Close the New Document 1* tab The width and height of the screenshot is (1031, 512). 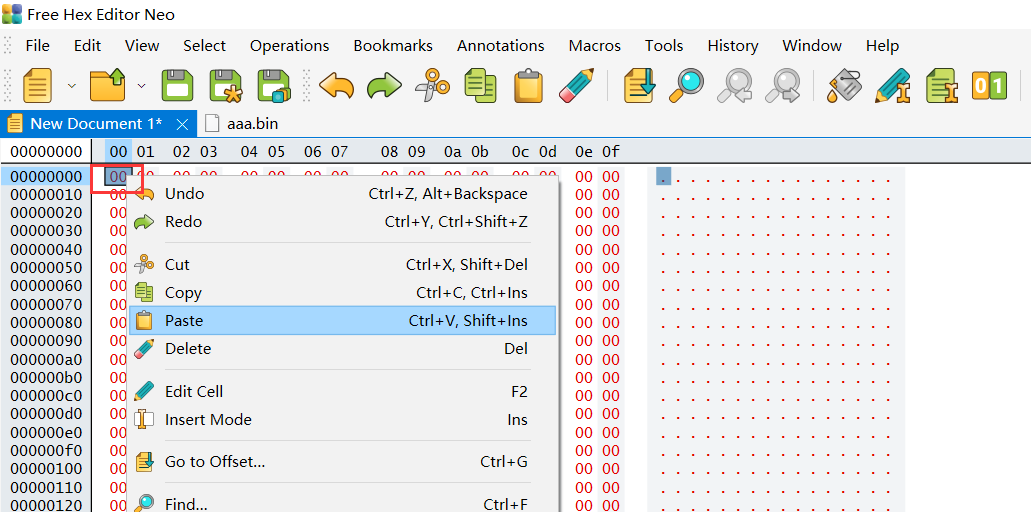tap(183, 124)
